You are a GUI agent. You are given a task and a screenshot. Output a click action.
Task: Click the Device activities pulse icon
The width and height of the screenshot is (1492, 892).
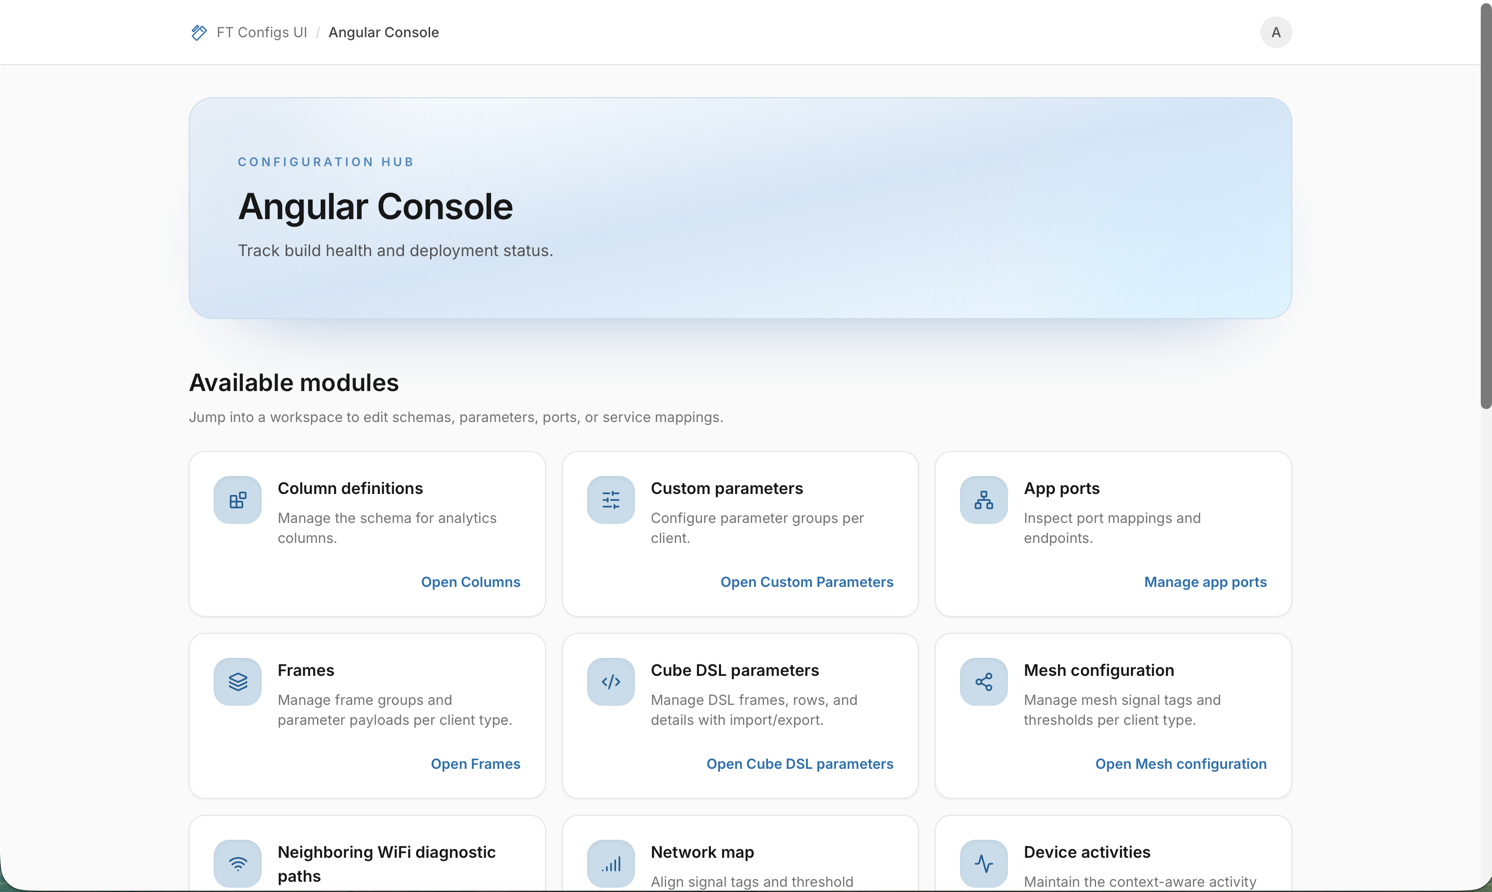(x=983, y=864)
